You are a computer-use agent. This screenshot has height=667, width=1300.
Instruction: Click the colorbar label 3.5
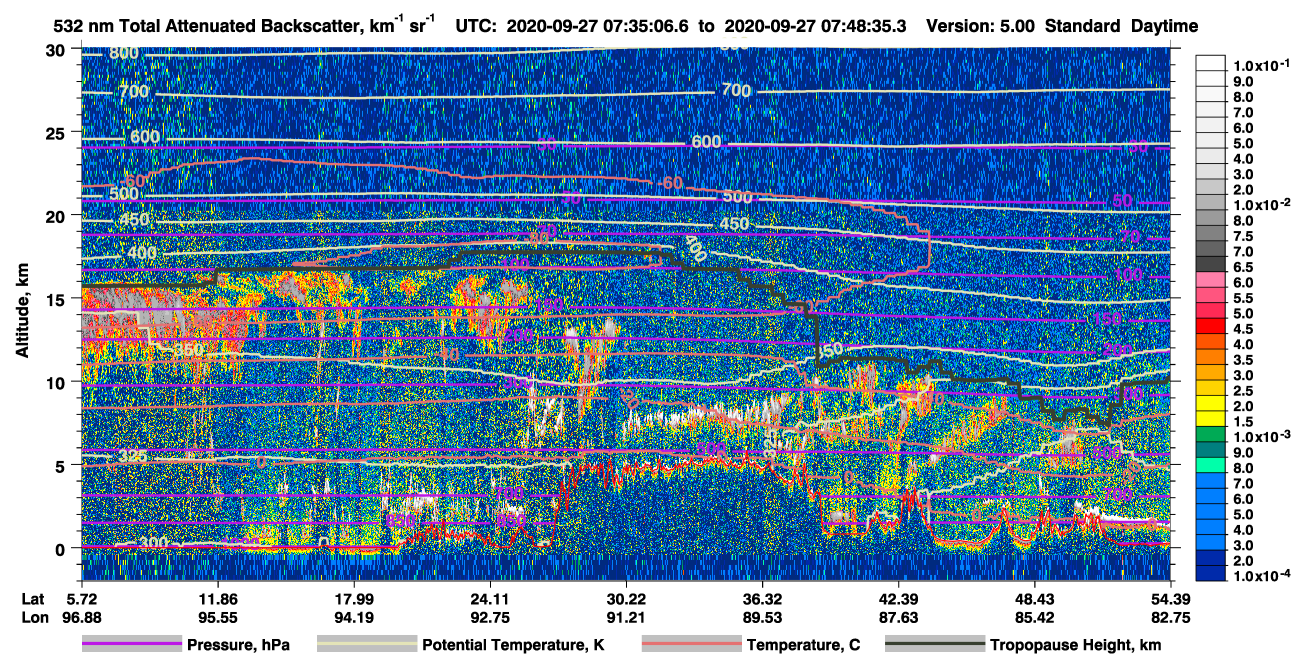point(1245,359)
